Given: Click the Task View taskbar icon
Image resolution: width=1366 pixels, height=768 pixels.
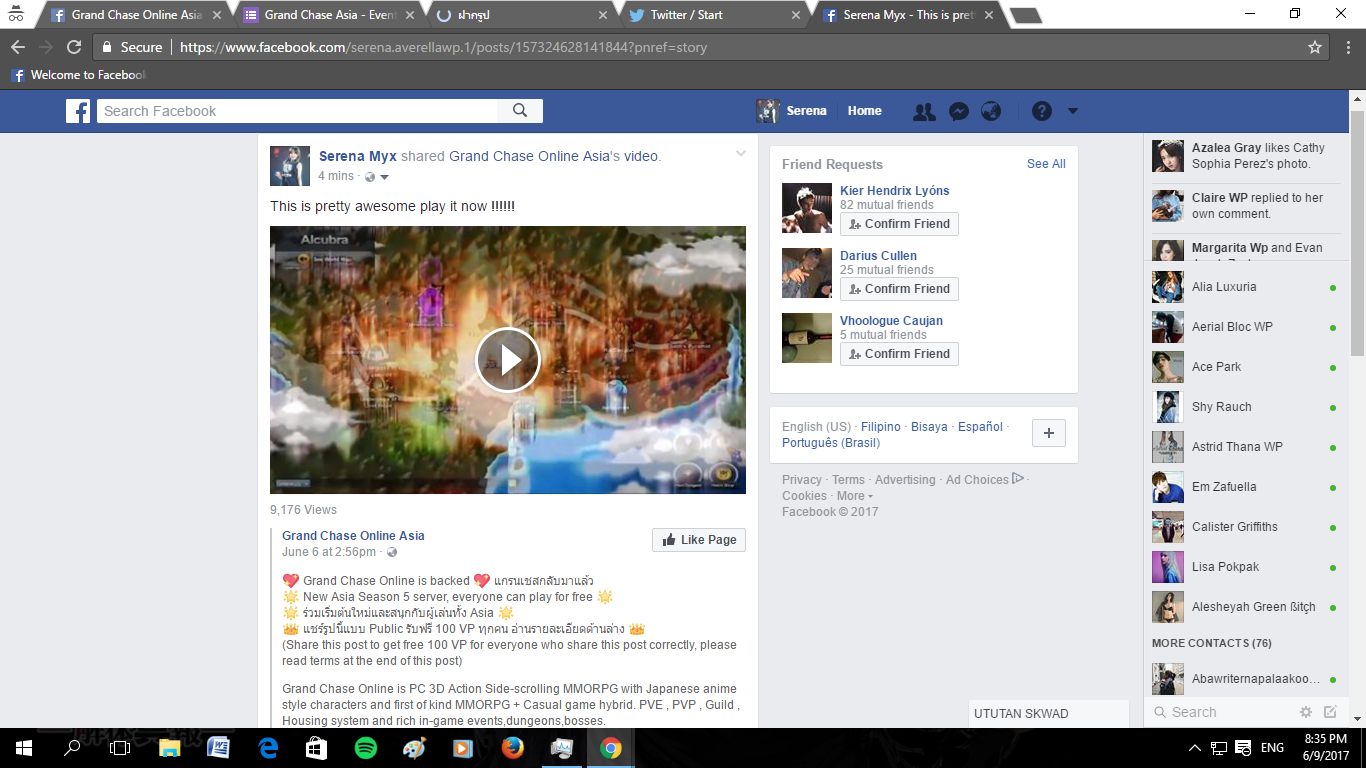Looking at the screenshot, I should 120,748.
